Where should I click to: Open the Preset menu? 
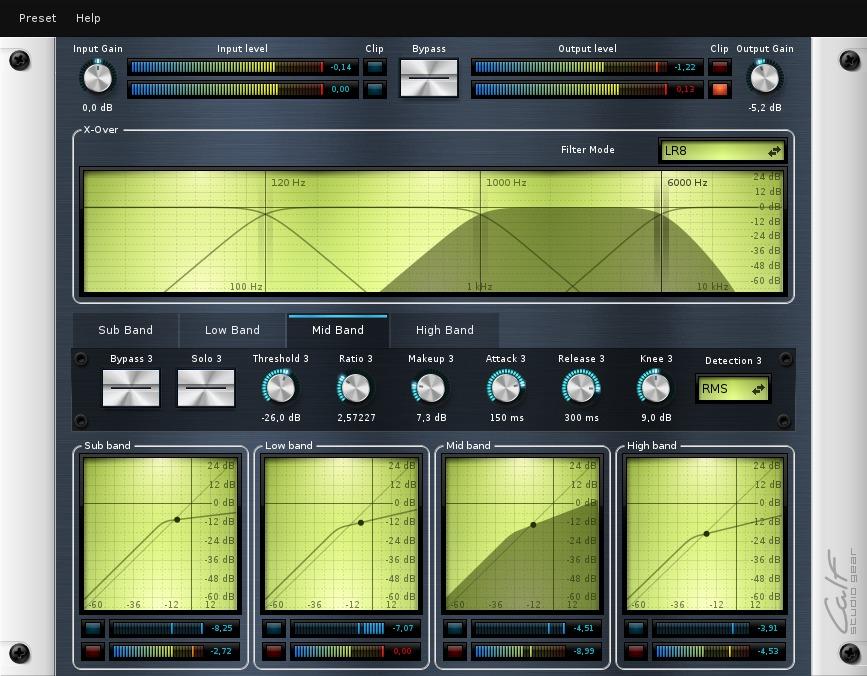38,18
